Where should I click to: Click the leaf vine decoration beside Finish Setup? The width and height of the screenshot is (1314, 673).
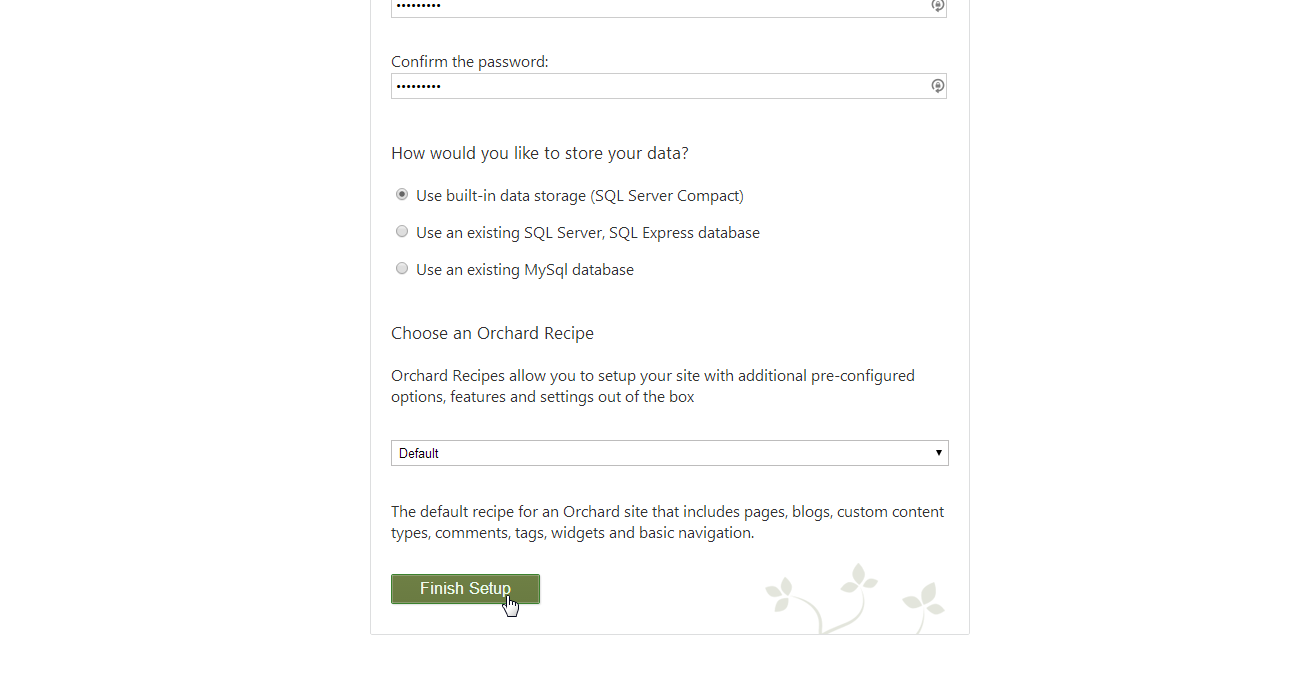(855, 598)
